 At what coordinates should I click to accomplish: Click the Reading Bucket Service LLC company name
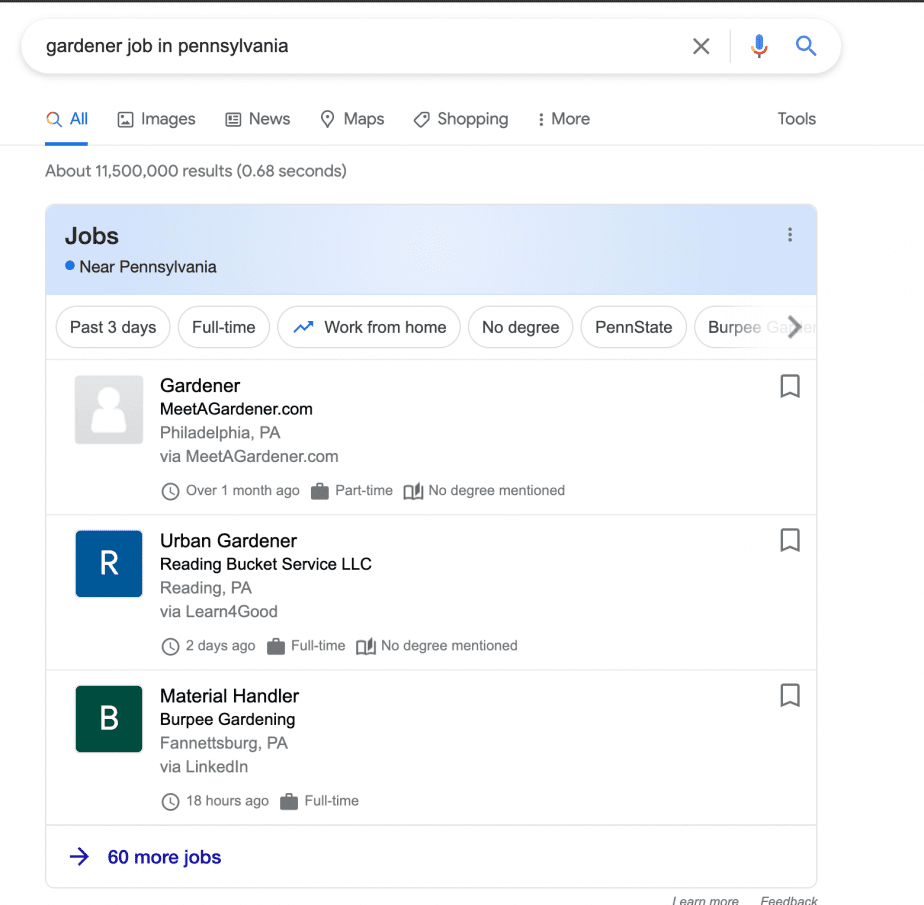266,564
